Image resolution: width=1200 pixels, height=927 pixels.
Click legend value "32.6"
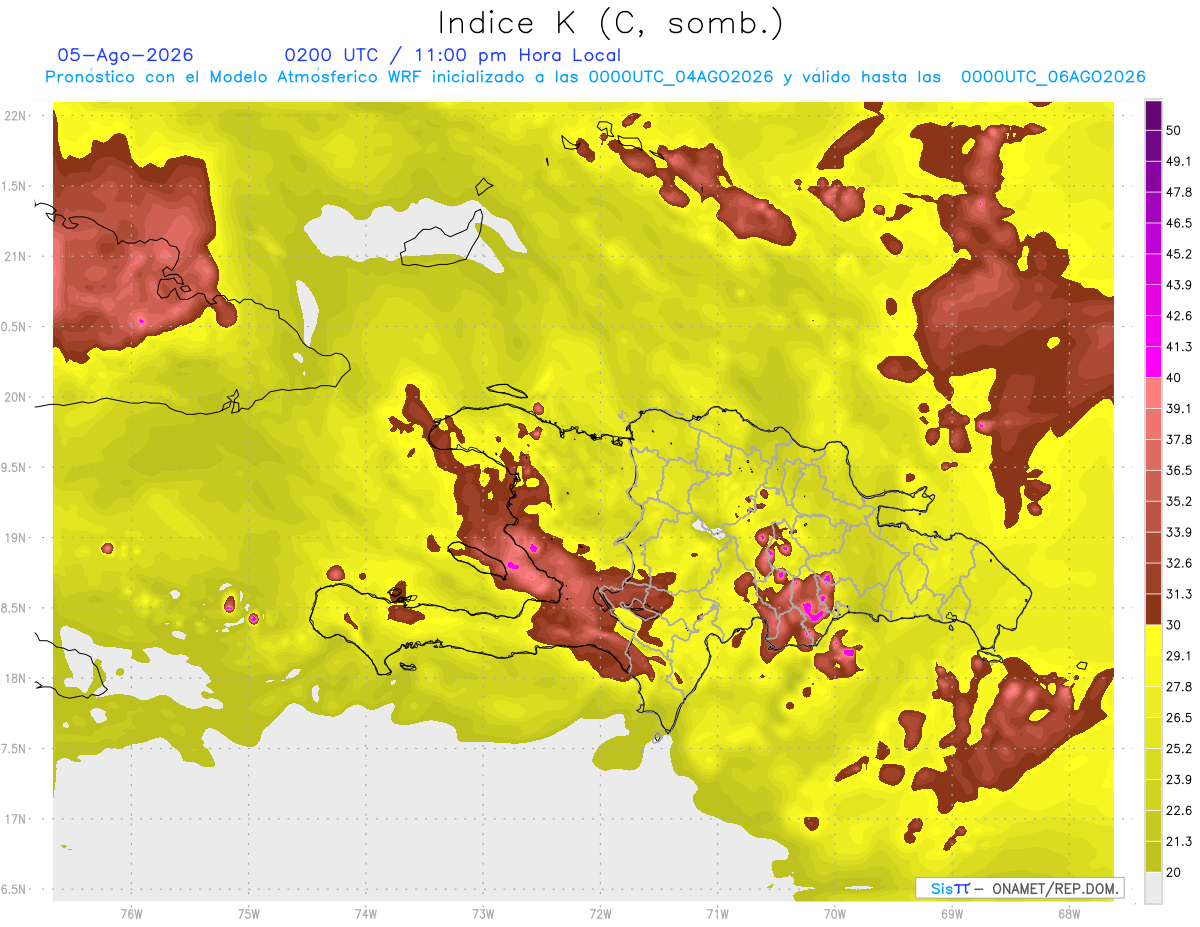(x=1178, y=563)
